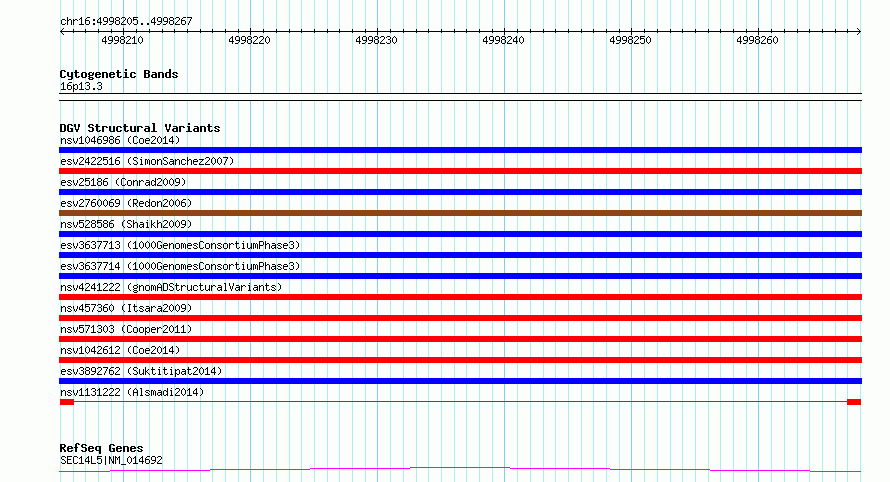Click ruler position 4998210
This screenshot has width=890, height=482.
pyautogui.click(x=123, y=40)
